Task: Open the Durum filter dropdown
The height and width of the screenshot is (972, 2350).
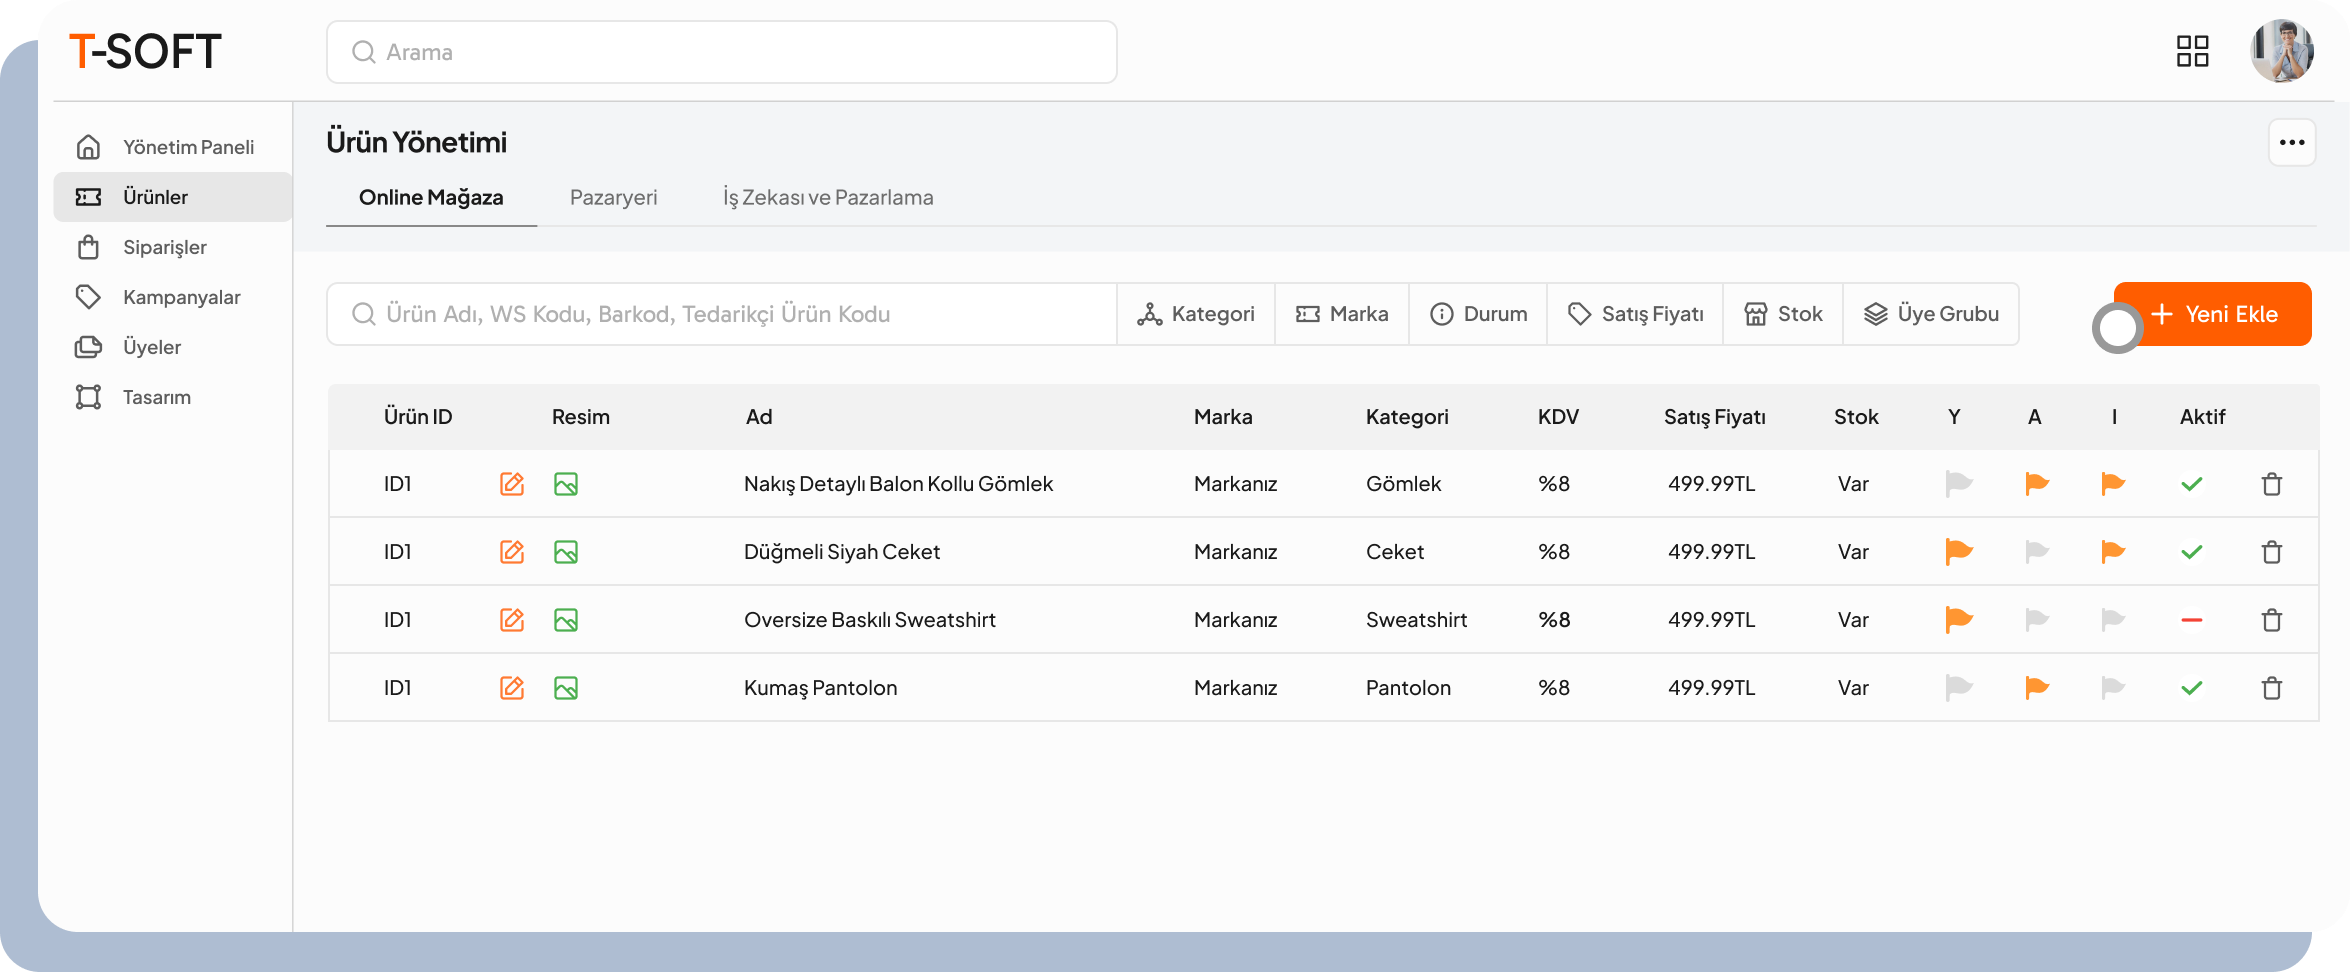Action: (1478, 314)
